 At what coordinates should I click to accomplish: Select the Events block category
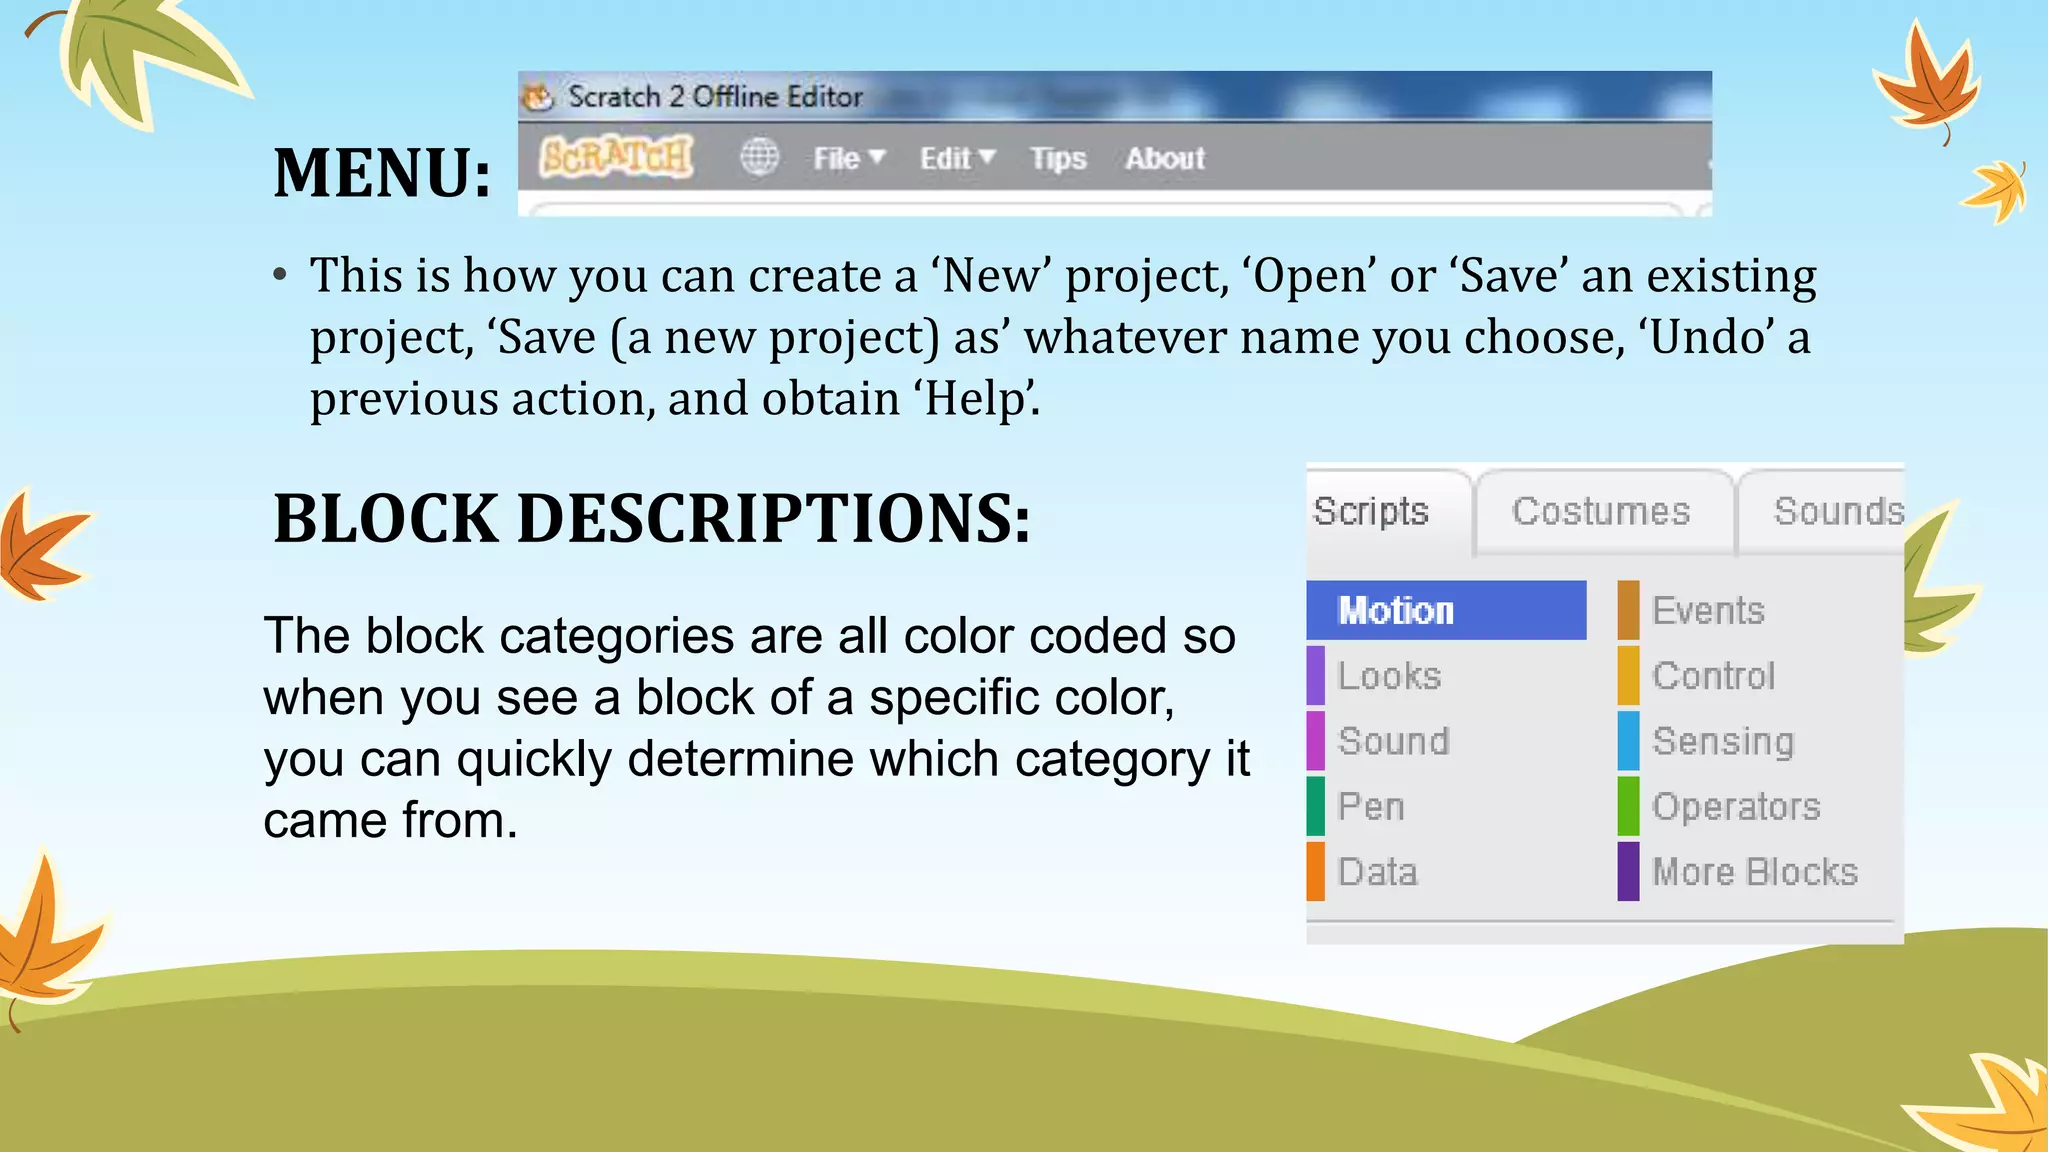pos(1707,610)
